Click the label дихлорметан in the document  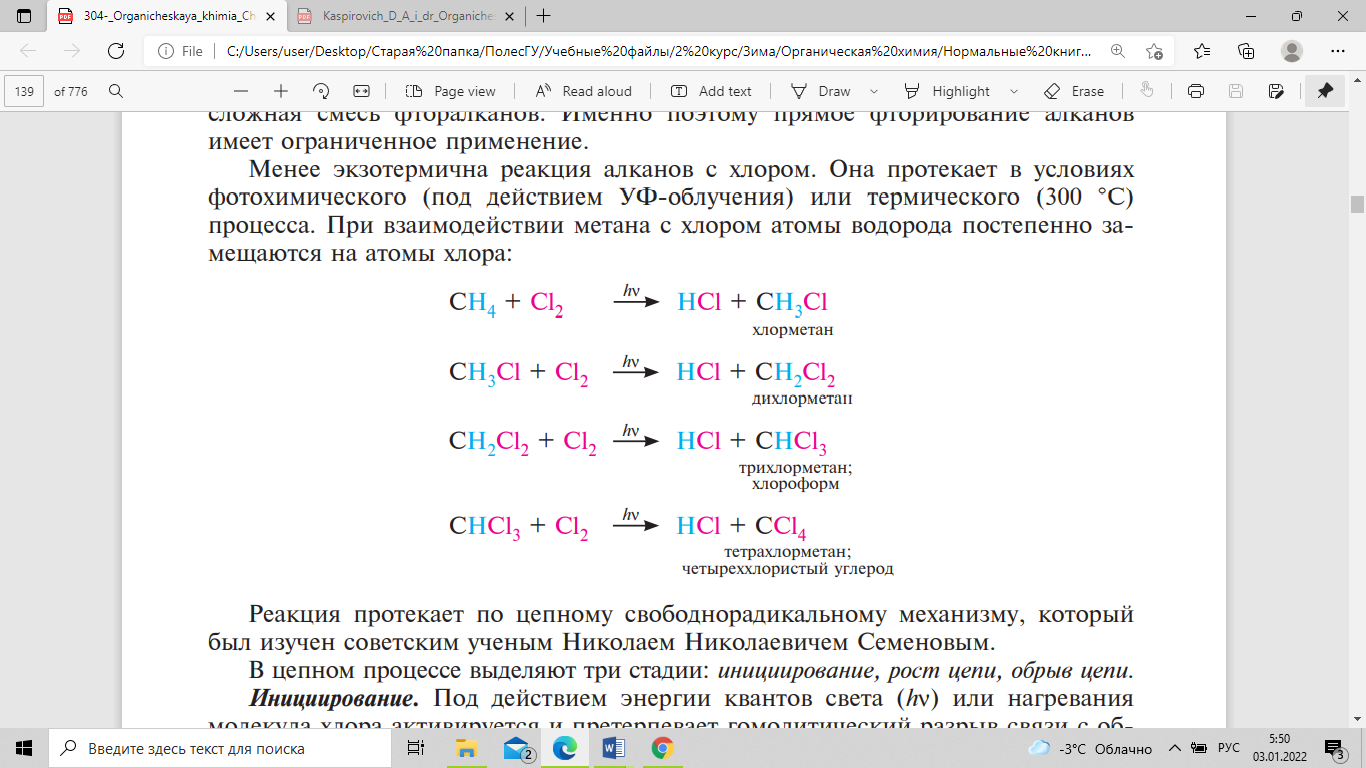801,398
